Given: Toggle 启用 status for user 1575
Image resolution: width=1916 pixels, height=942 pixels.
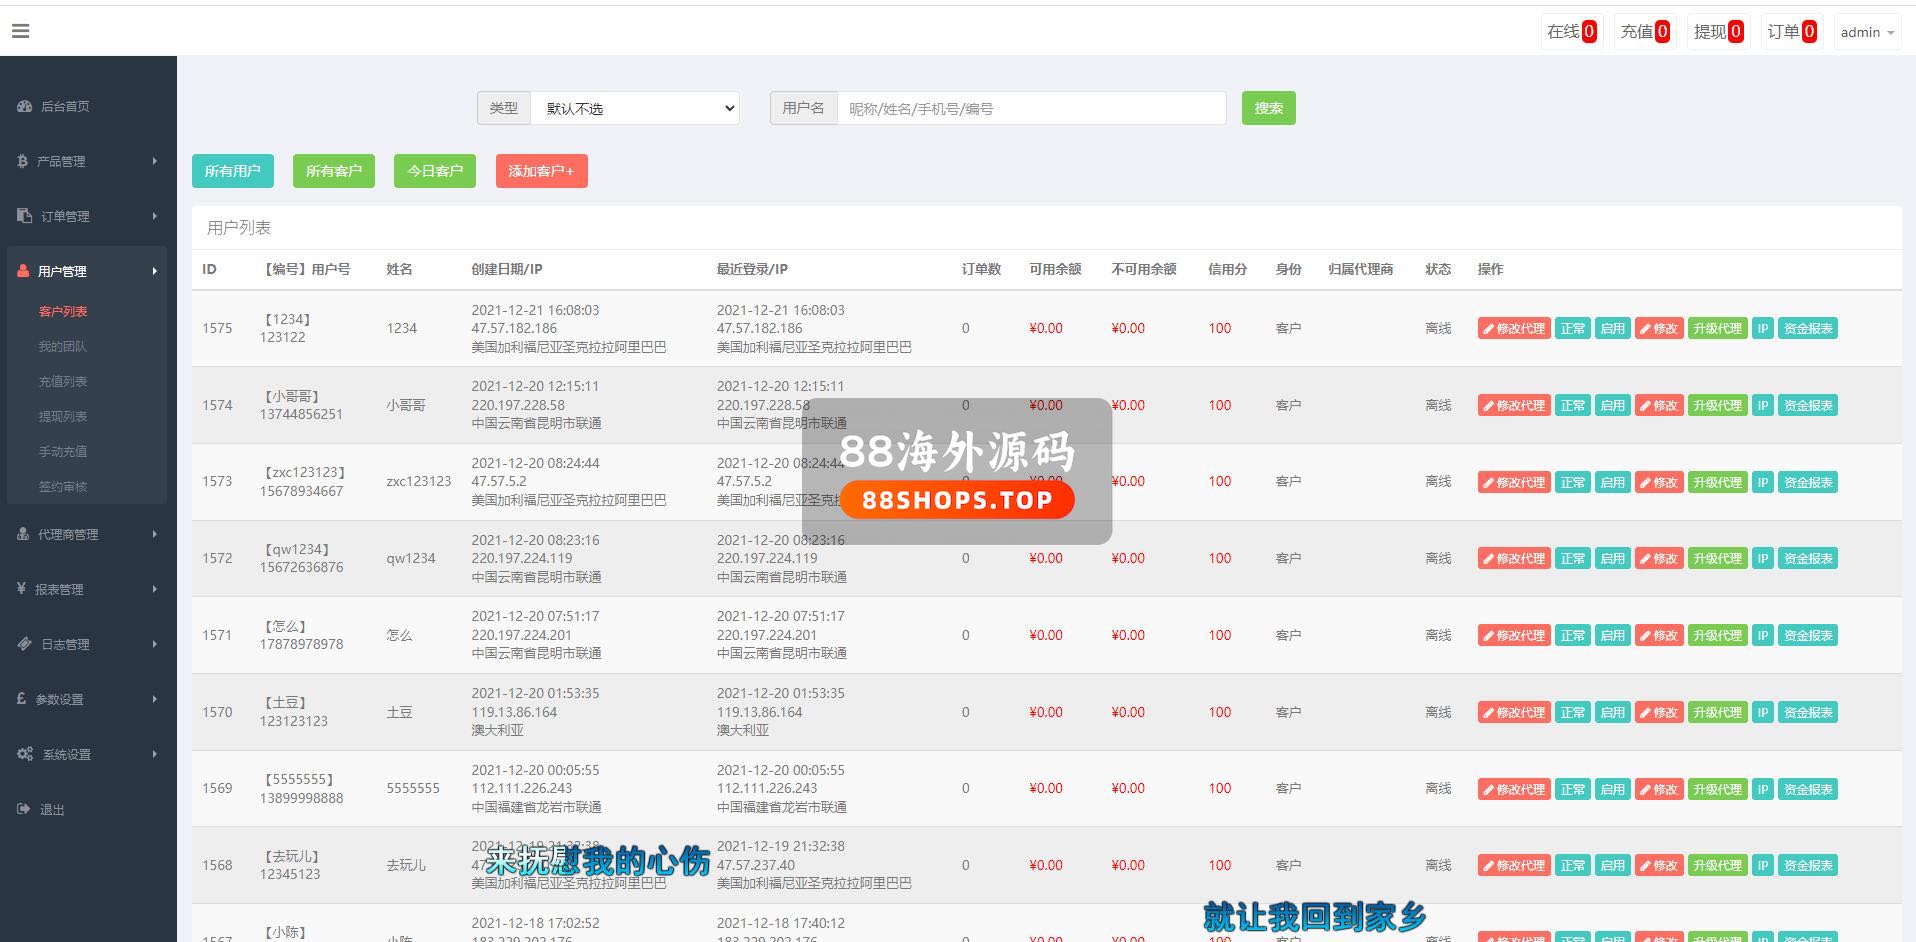Looking at the screenshot, I should click(1612, 328).
